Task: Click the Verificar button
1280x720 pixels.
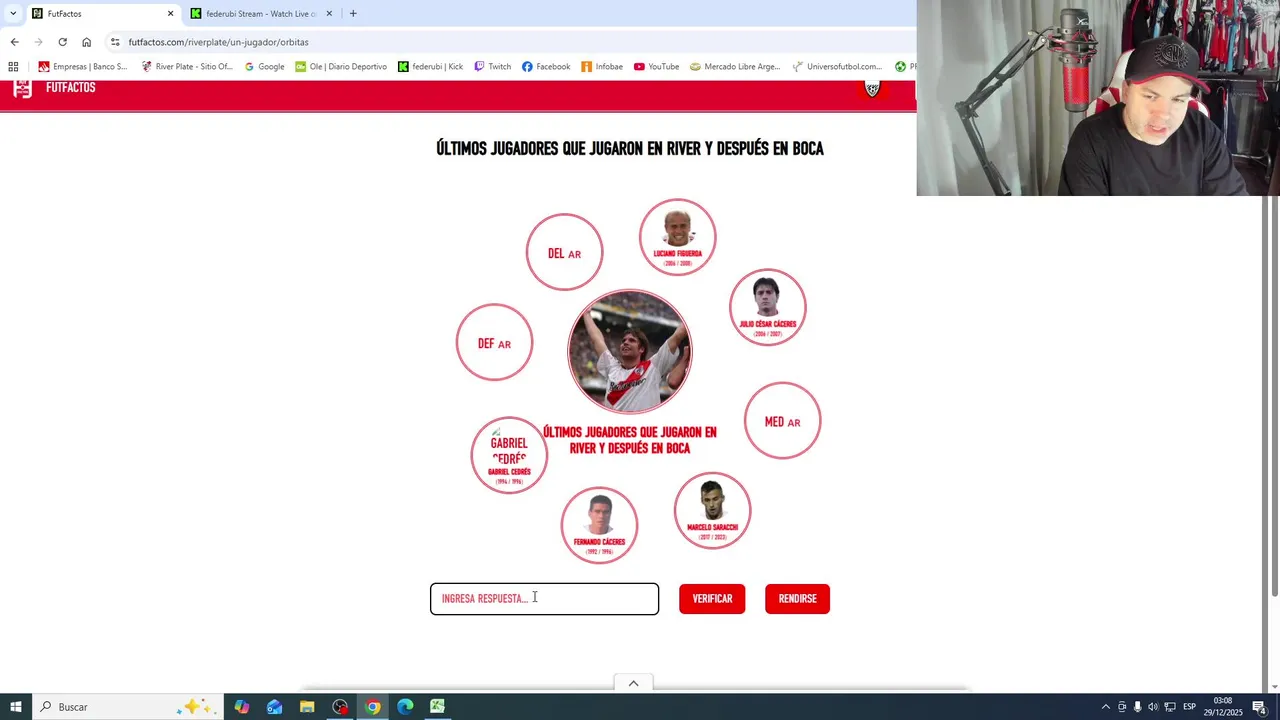Action: point(712,599)
